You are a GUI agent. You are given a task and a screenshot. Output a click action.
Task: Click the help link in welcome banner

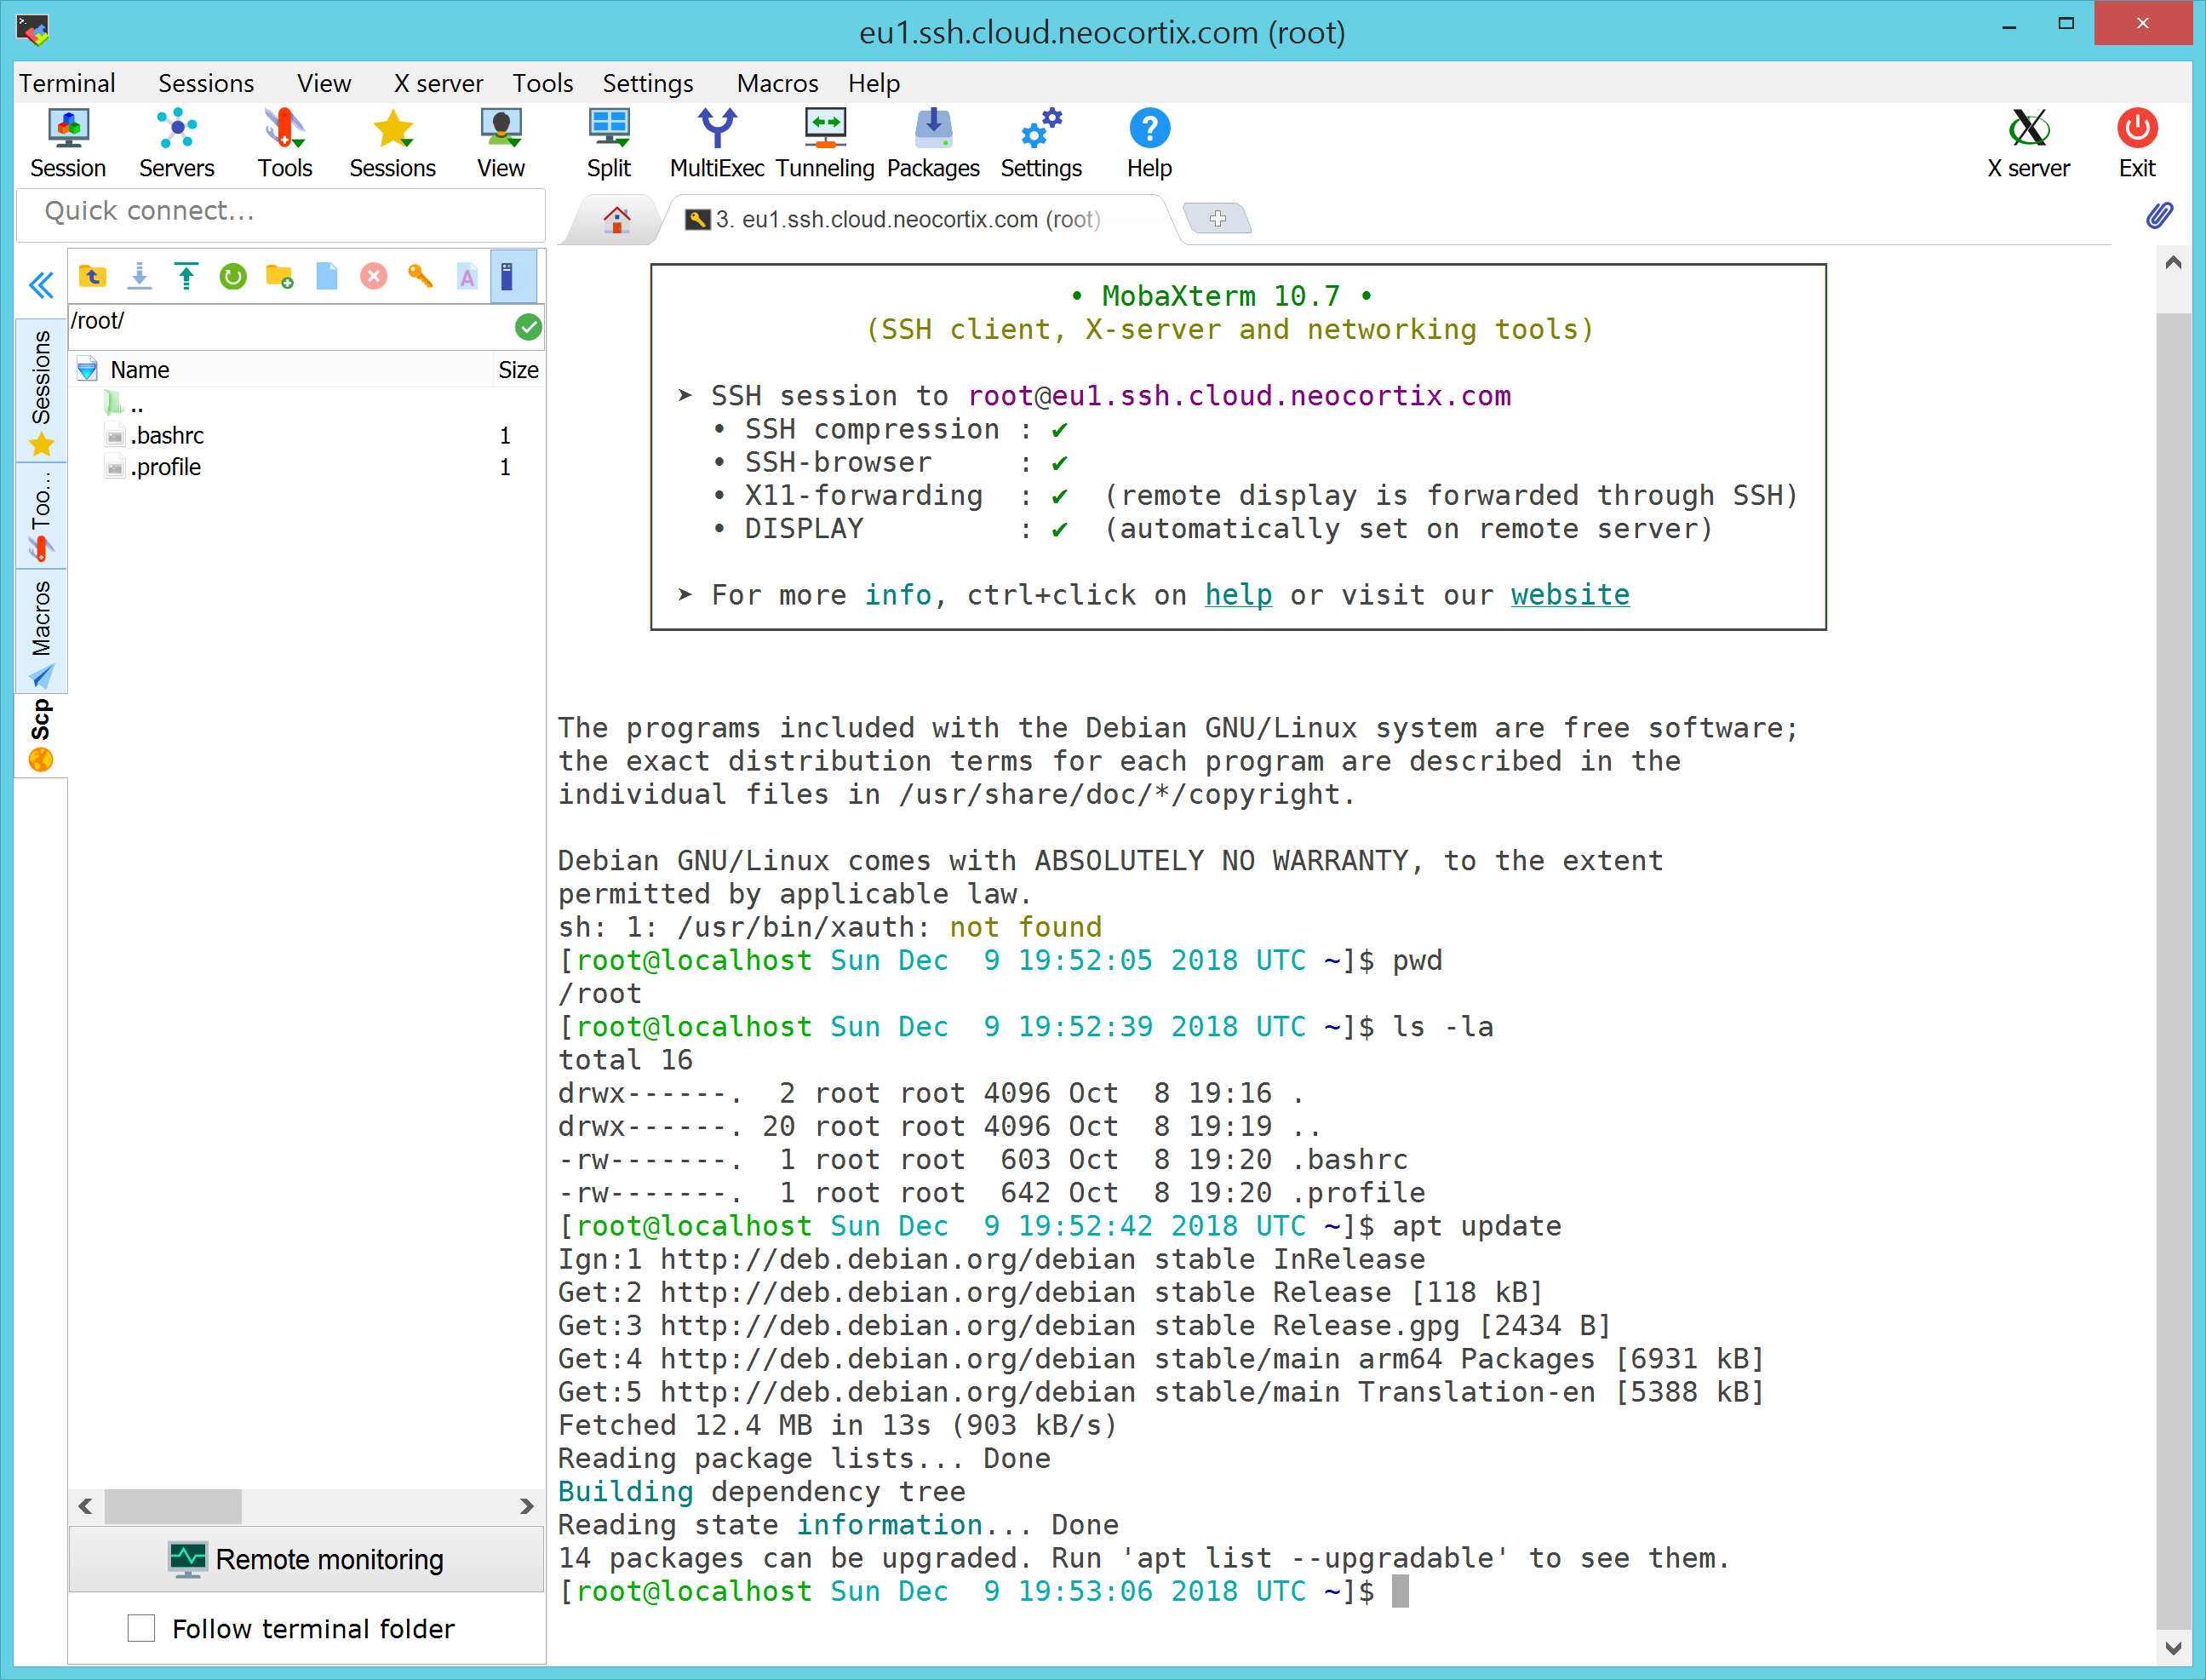[x=1238, y=595]
